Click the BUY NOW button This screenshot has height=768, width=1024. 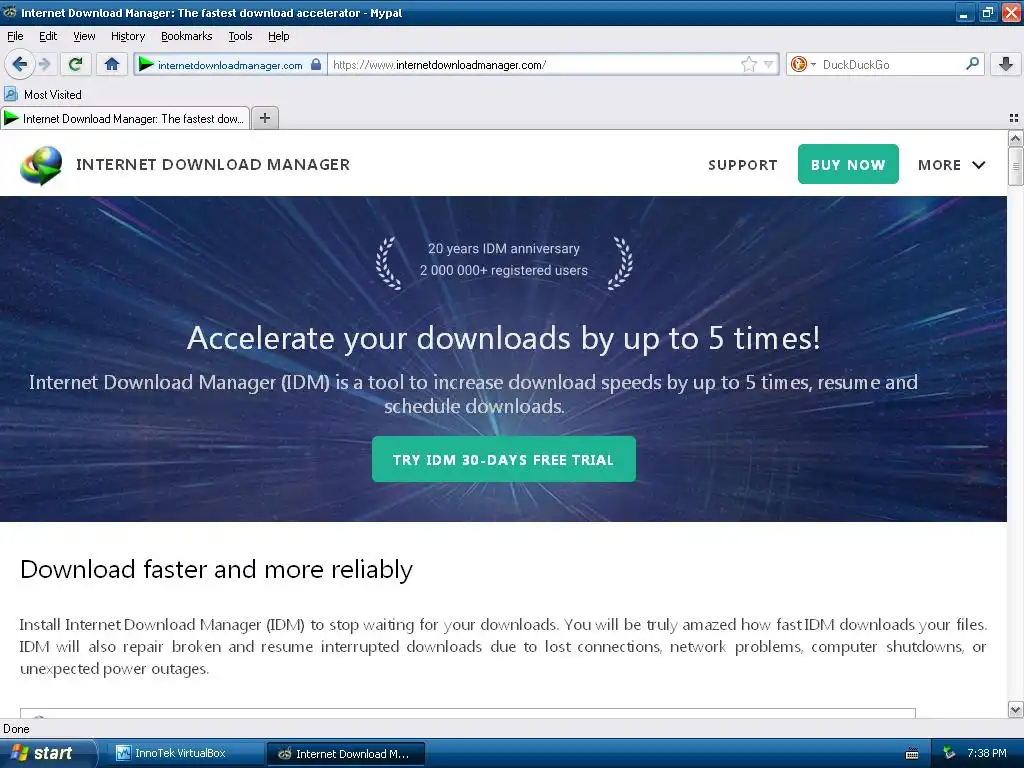(x=848, y=164)
